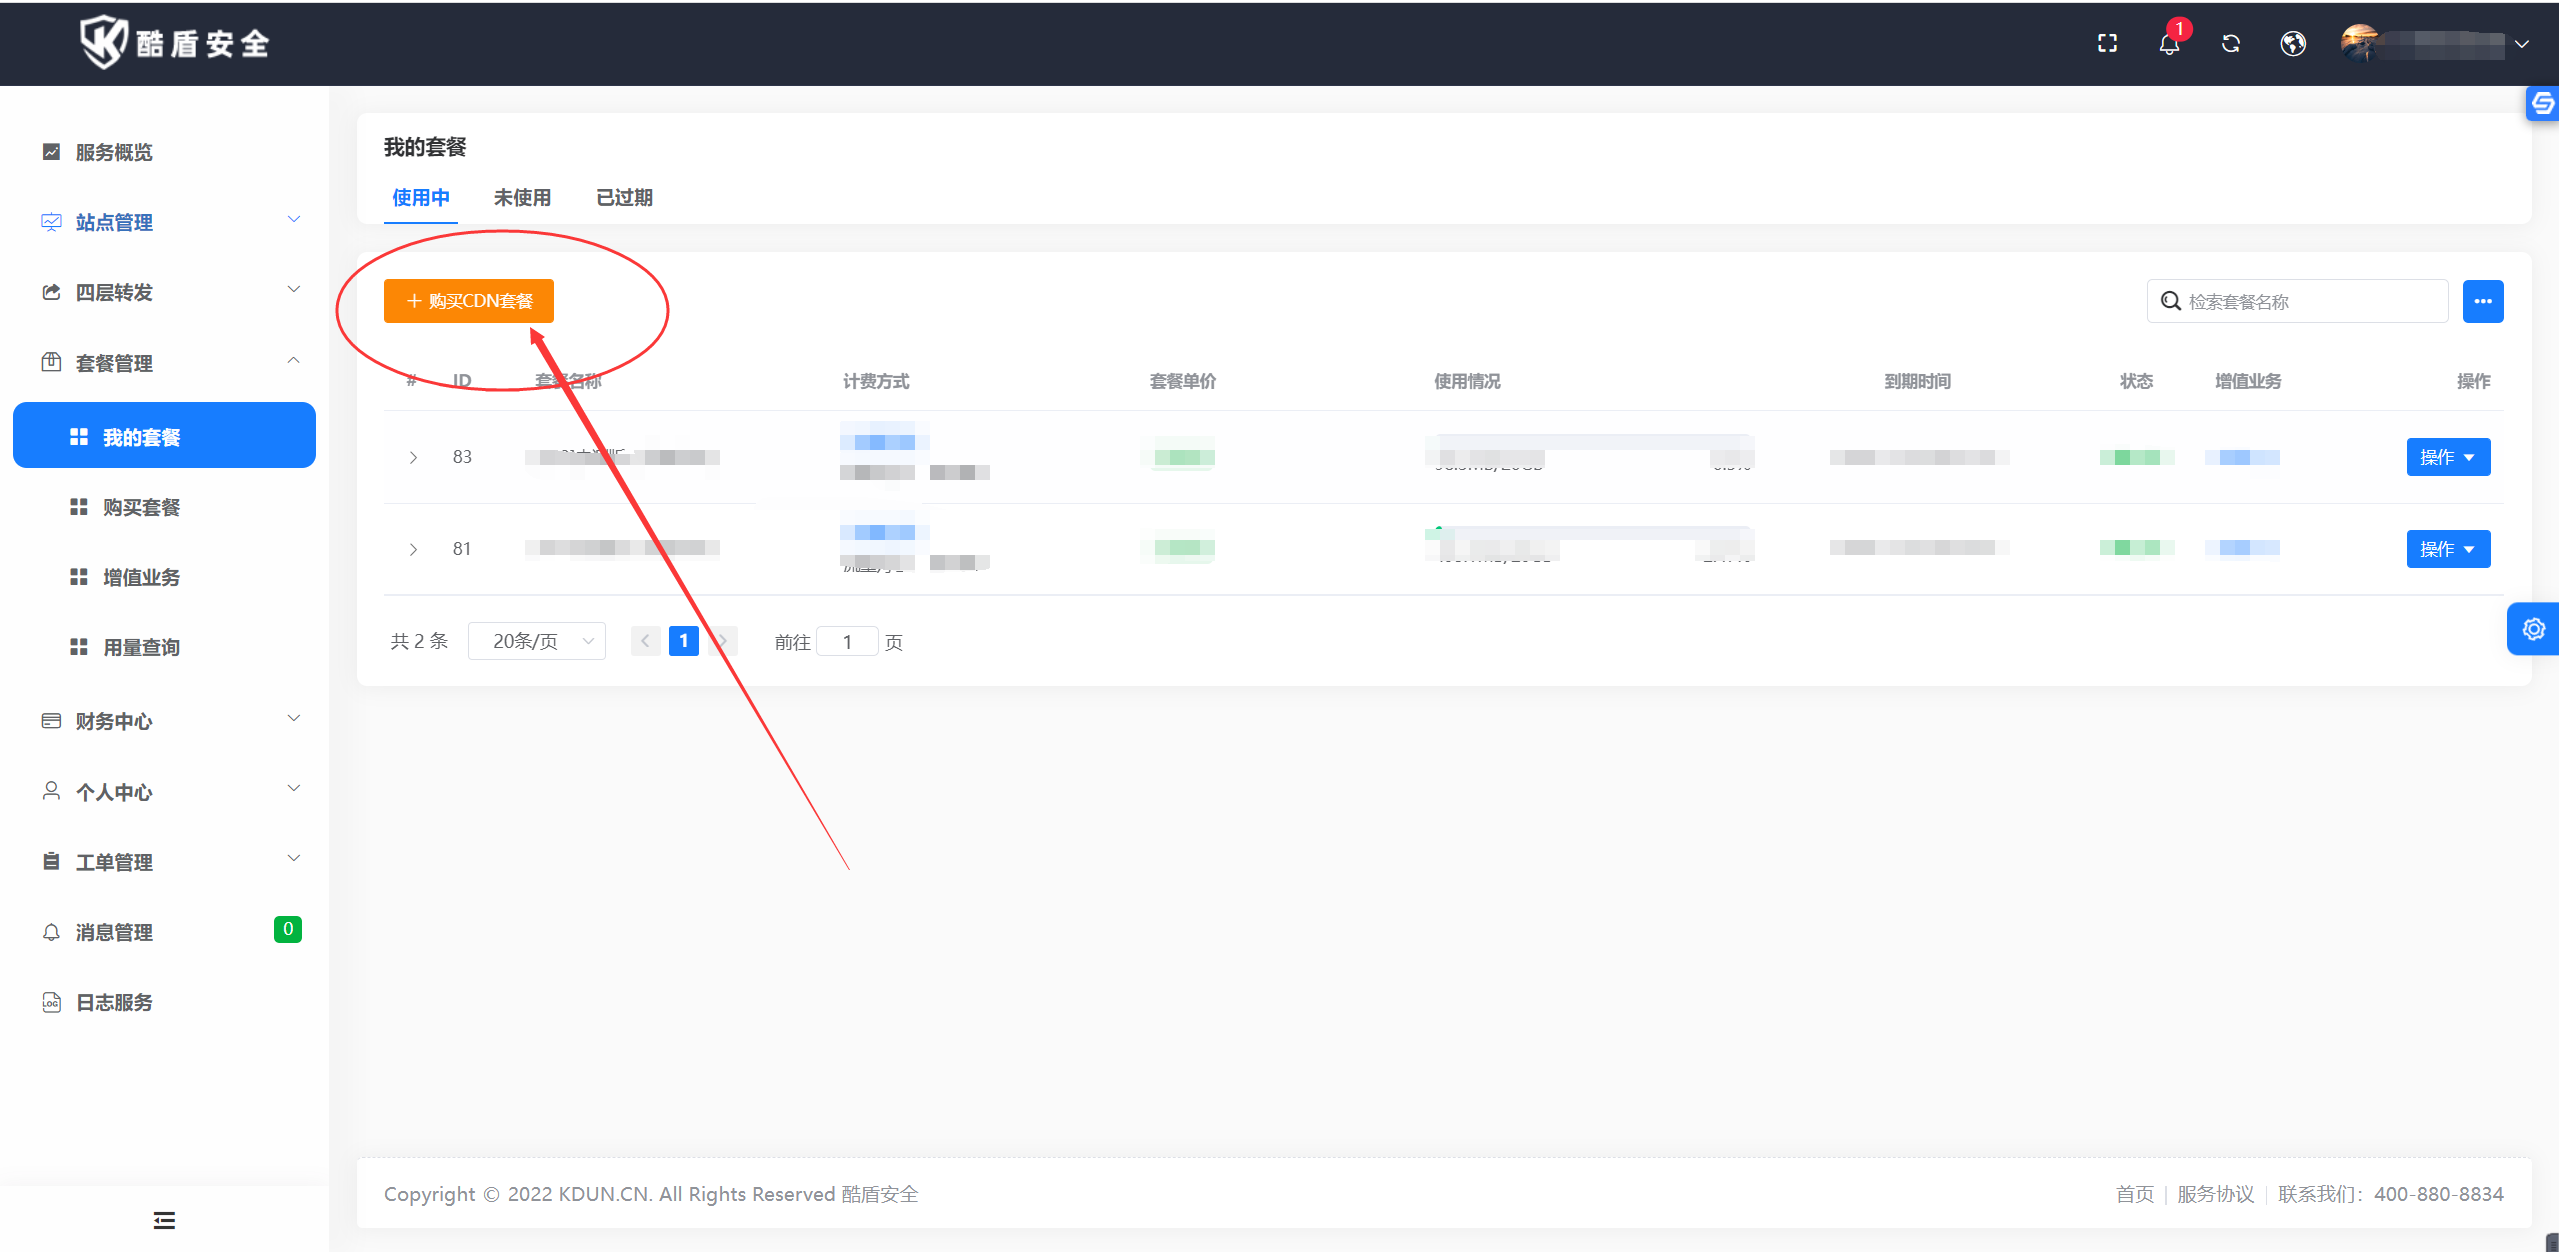Screen dimensions: 2559x1252
Task: Click the refresh icon in header
Action: [x=2230, y=44]
